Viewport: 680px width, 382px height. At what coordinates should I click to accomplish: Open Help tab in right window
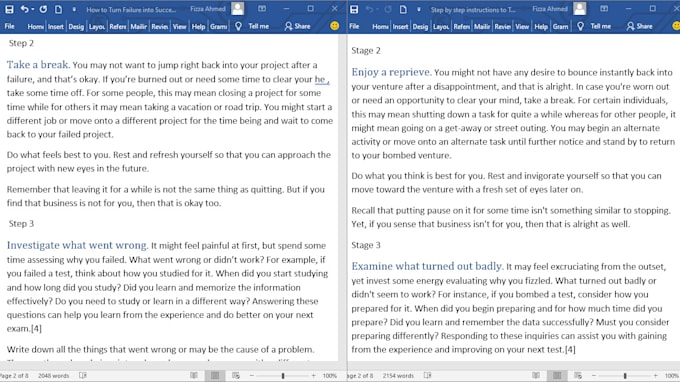pos(541,26)
